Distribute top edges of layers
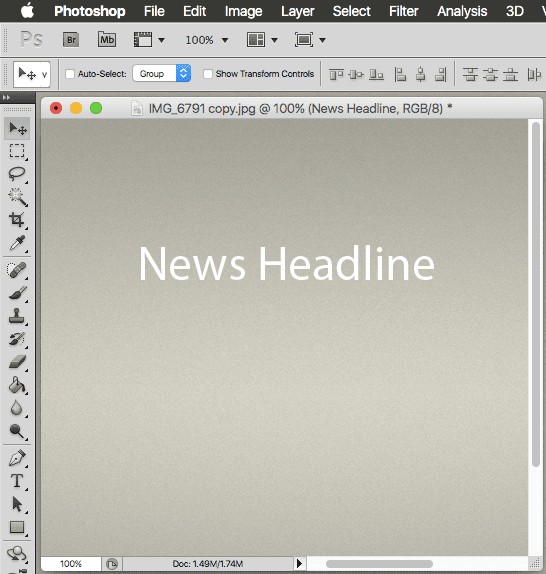 pyautogui.click(x=470, y=74)
